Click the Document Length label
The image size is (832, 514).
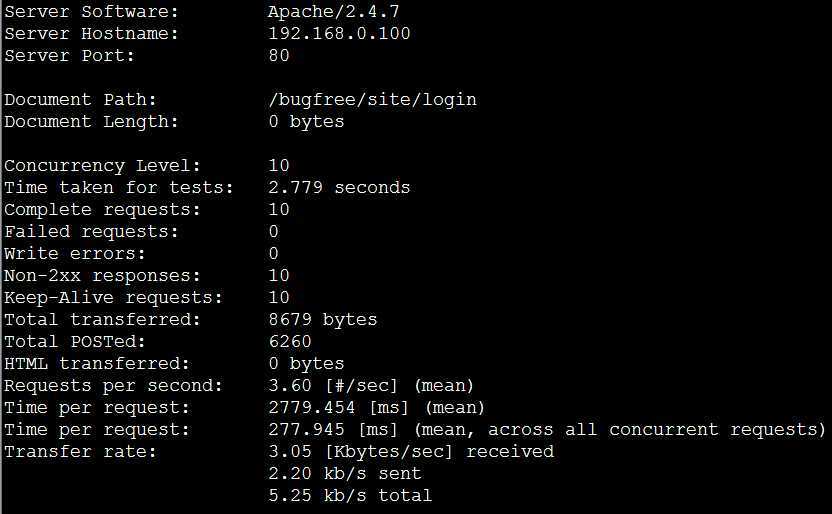(91, 122)
